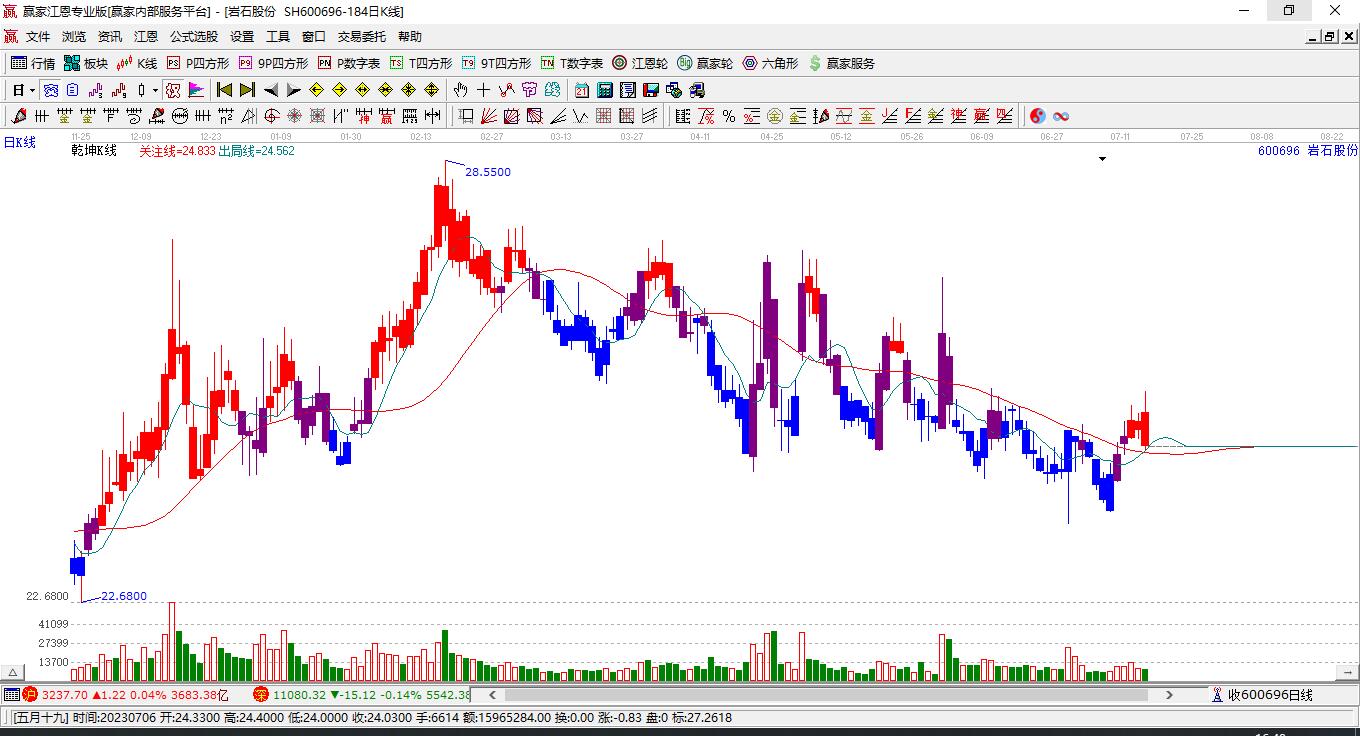Open the 帮助 menu
This screenshot has height=736, width=1360.
(x=410, y=36)
